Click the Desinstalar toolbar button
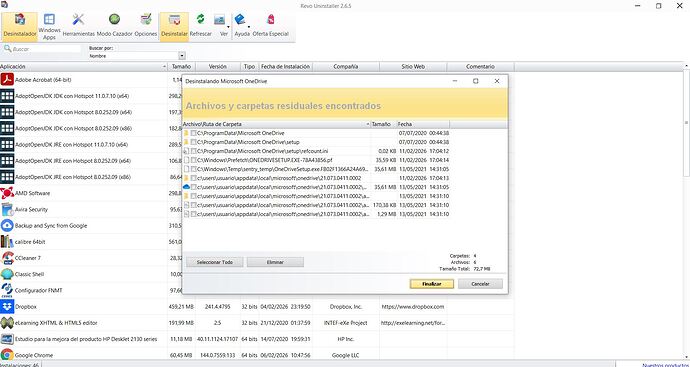Screen dimensions: 690x367 point(174,26)
